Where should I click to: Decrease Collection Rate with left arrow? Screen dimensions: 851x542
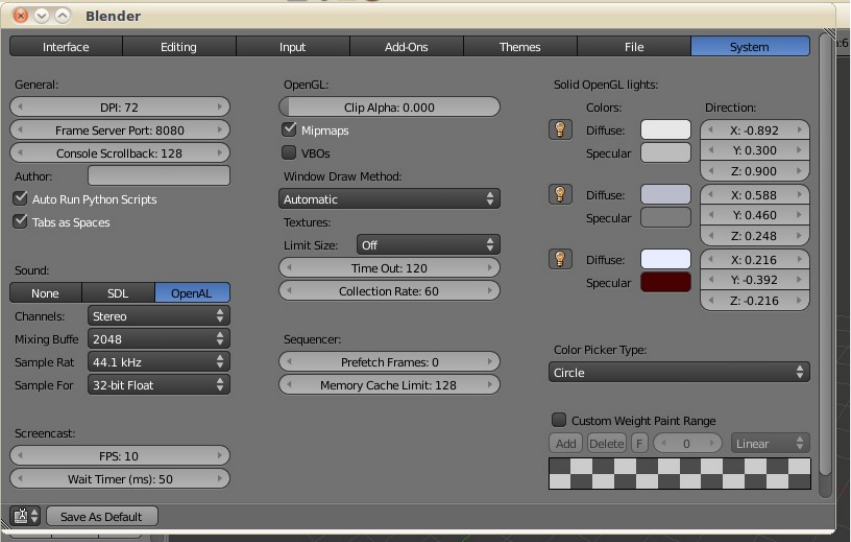tap(289, 291)
